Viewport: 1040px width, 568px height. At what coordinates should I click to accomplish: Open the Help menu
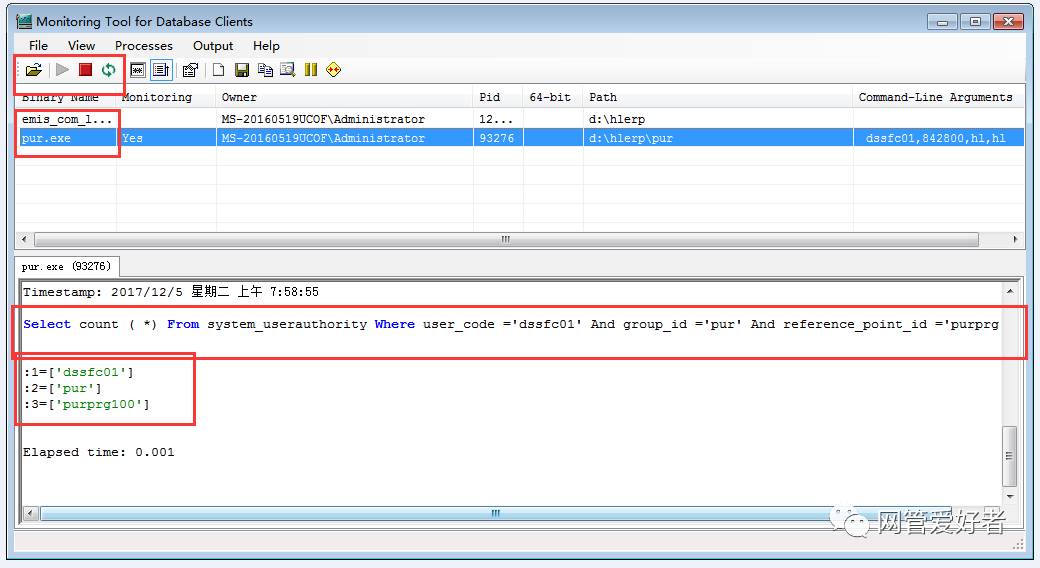(x=266, y=46)
